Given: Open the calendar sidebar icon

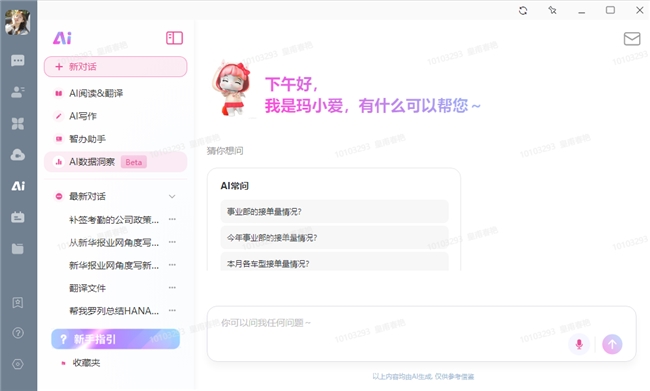Looking at the screenshot, I should pos(17,217).
